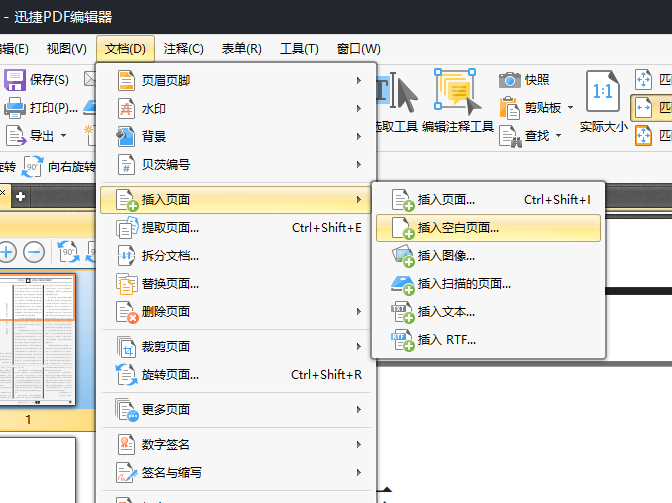
Task: Open the 查找 dropdown arrow
Action: (558, 136)
